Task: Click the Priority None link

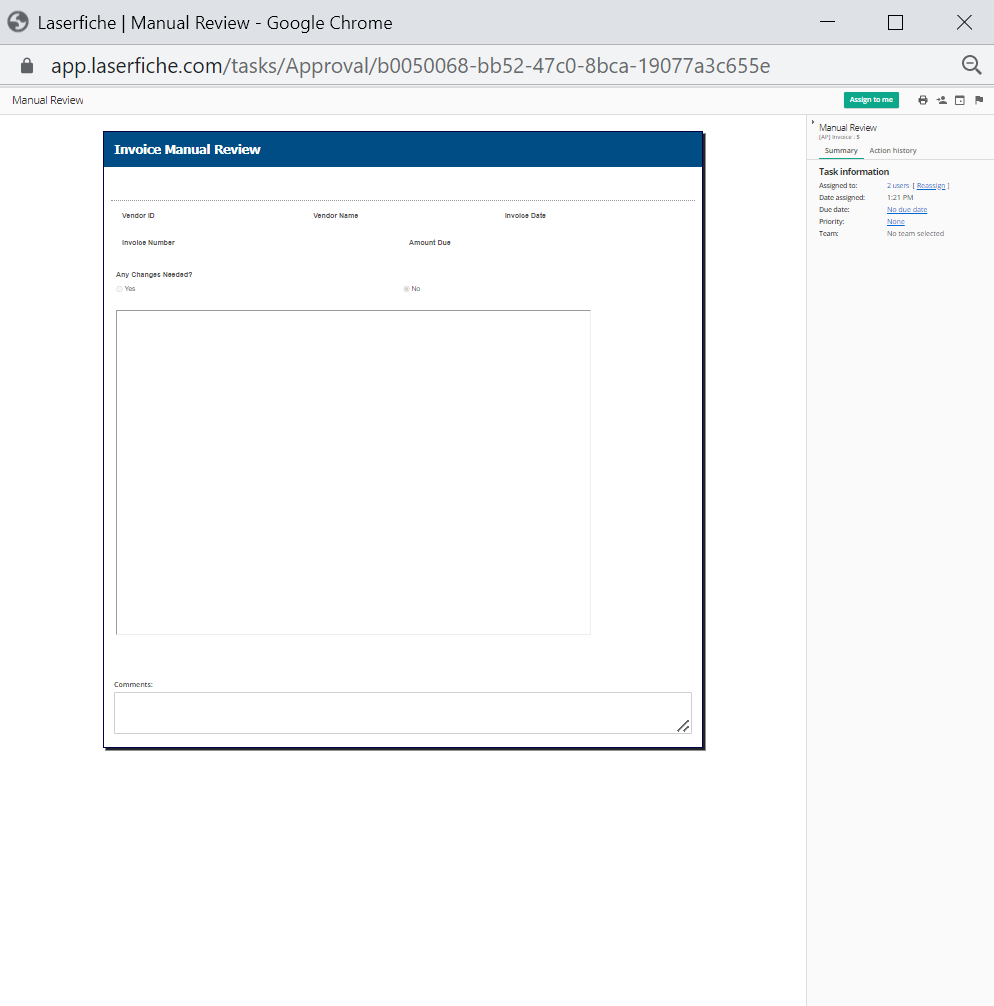Action: (895, 221)
